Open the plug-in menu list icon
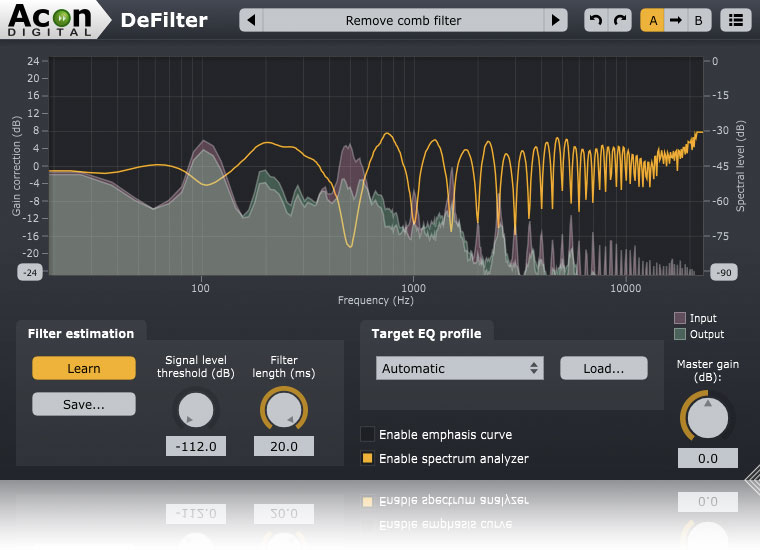Viewport: 760px width, 550px height. point(736,20)
